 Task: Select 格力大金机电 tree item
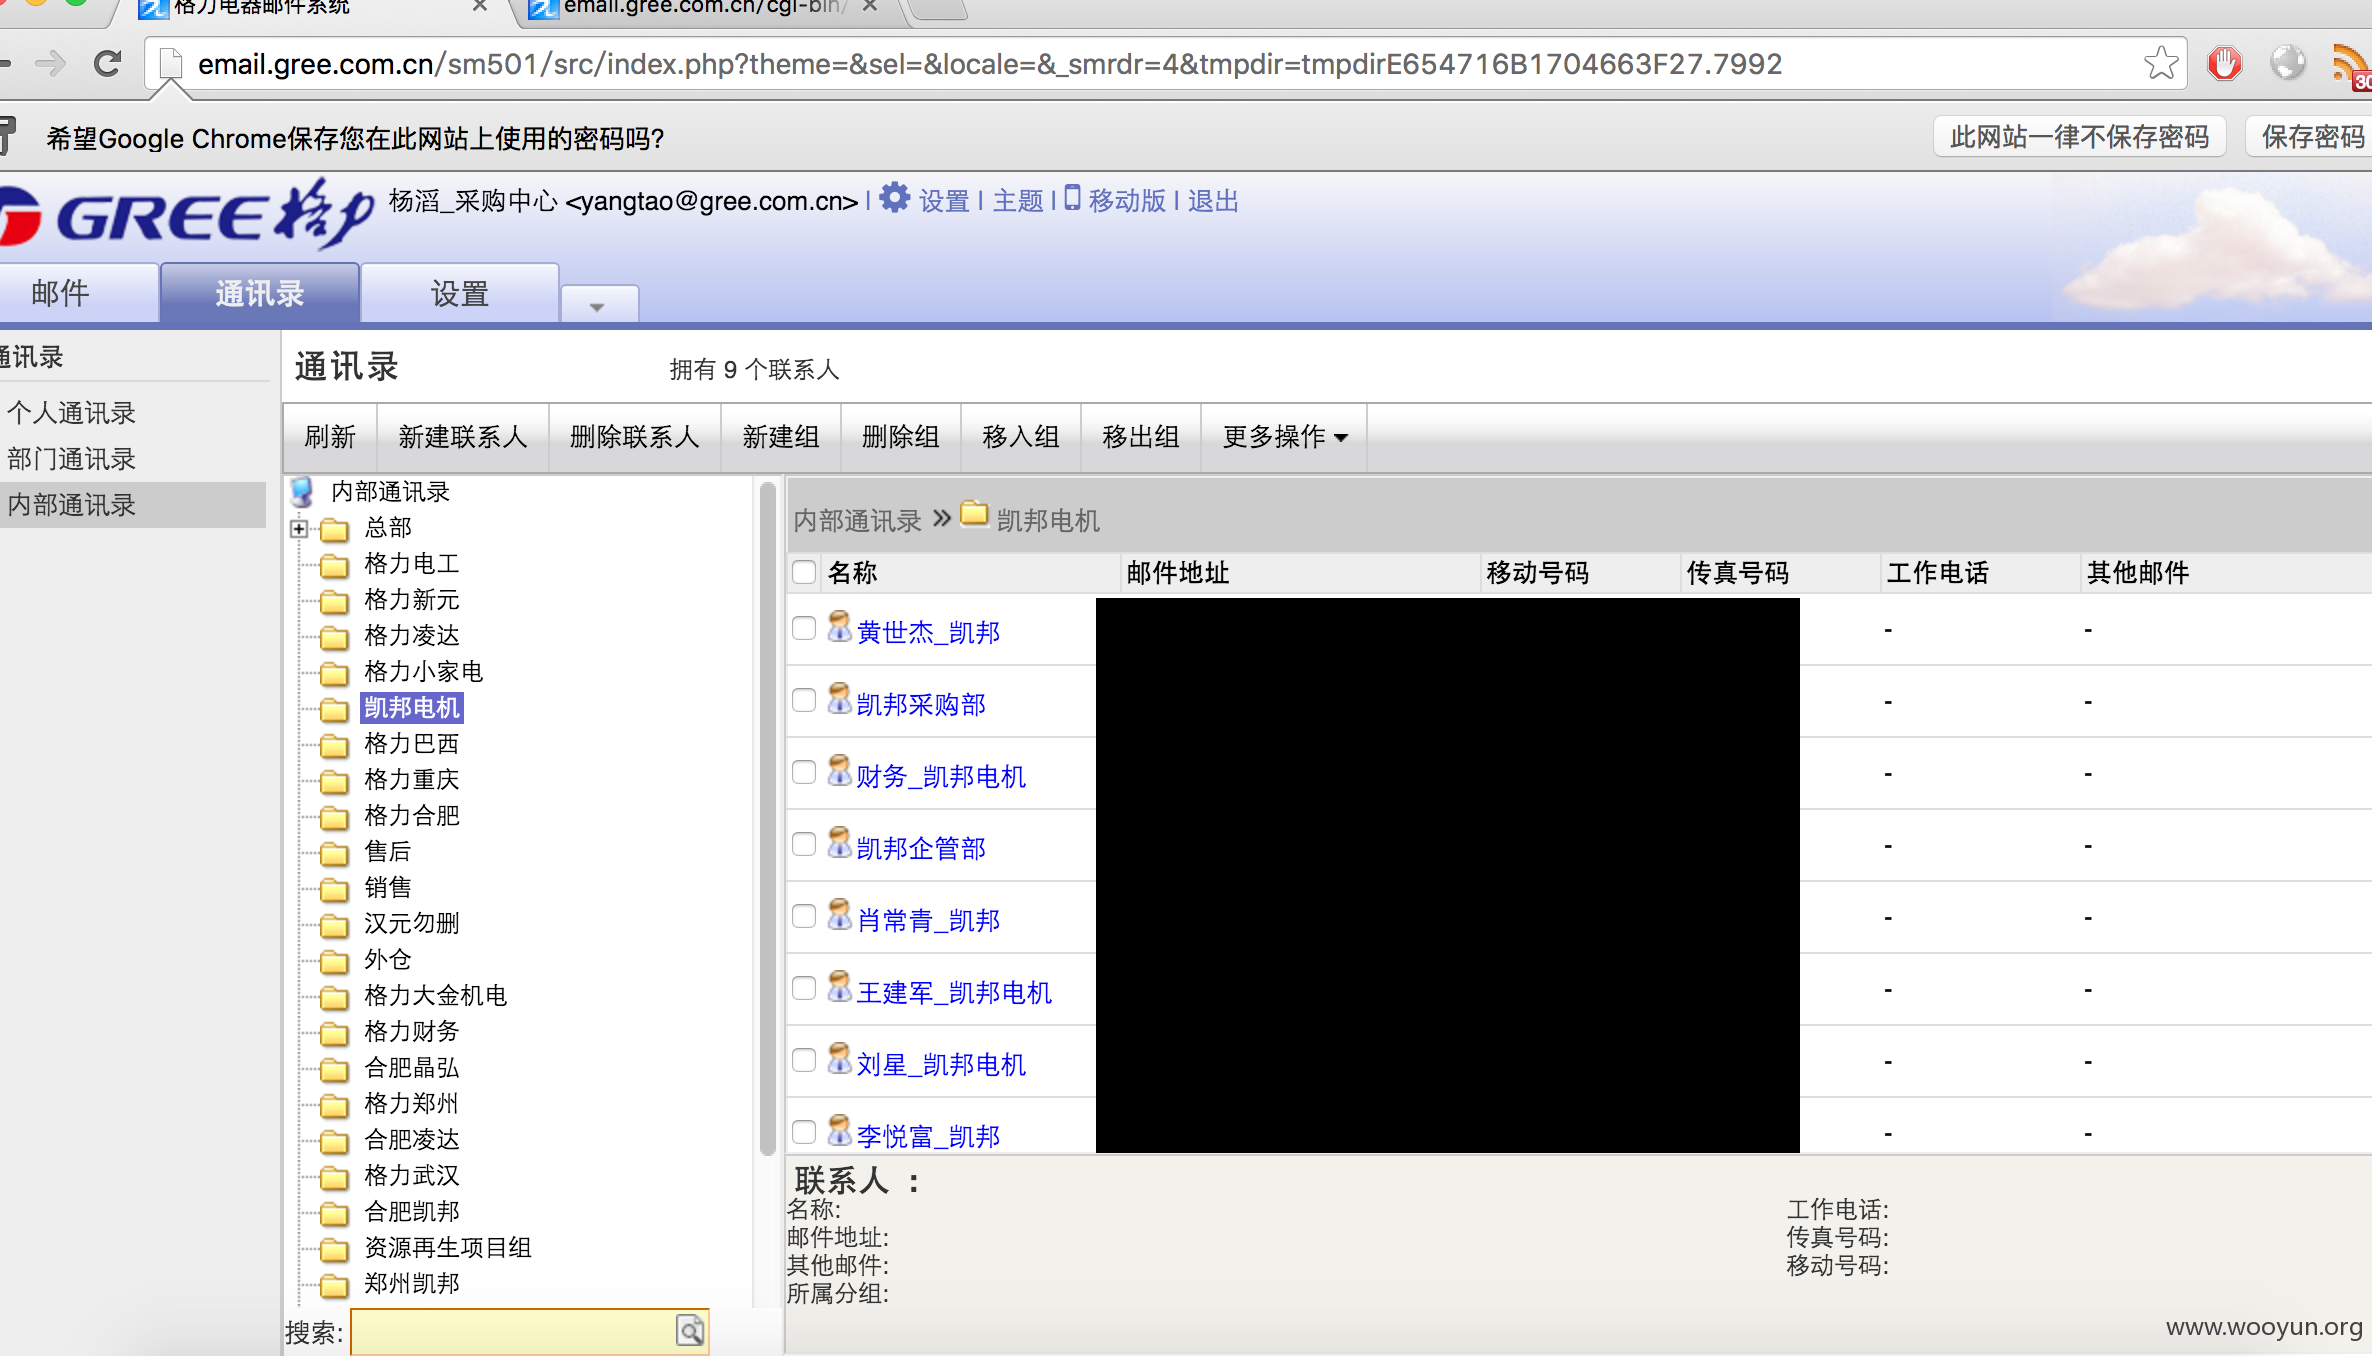(436, 996)
